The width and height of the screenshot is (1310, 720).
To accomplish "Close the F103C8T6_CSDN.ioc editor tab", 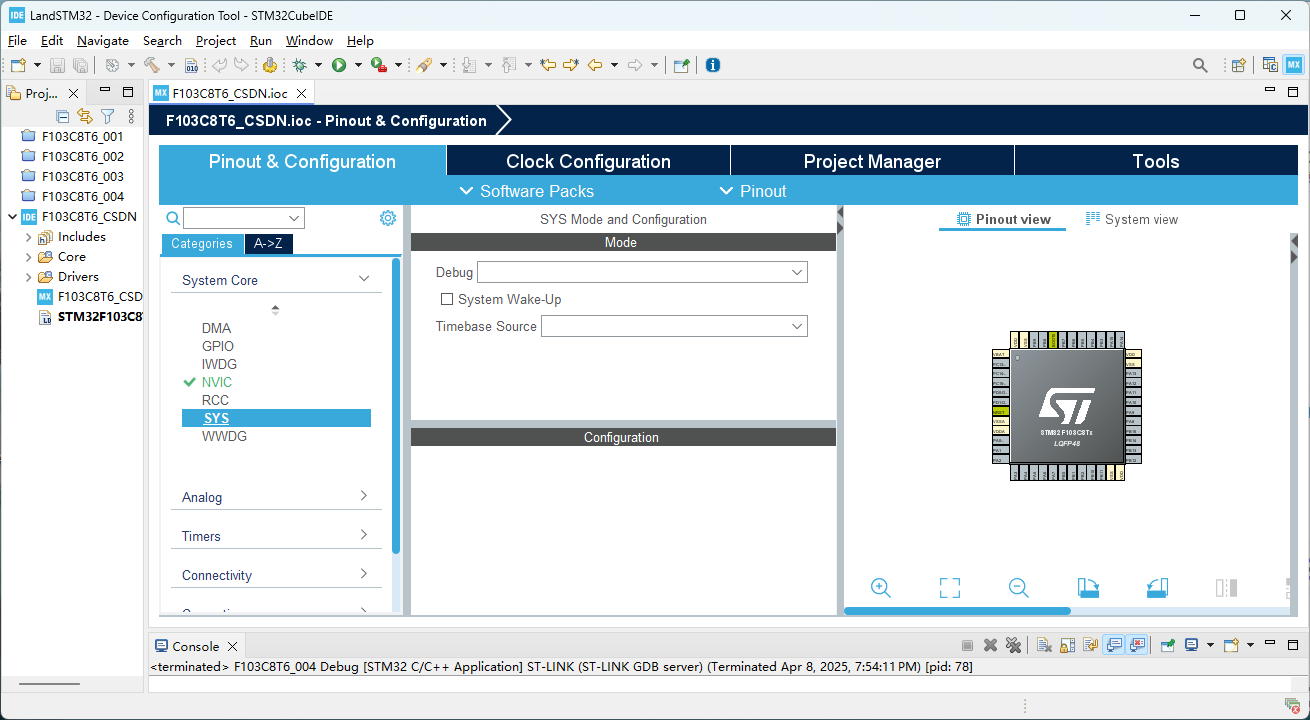I will click(x=299, y=93).
